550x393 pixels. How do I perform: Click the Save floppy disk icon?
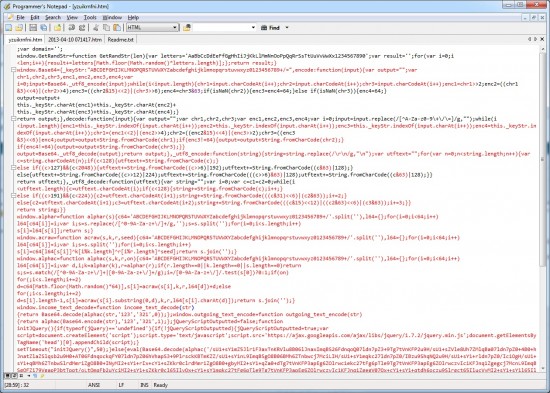pos(33,27)
